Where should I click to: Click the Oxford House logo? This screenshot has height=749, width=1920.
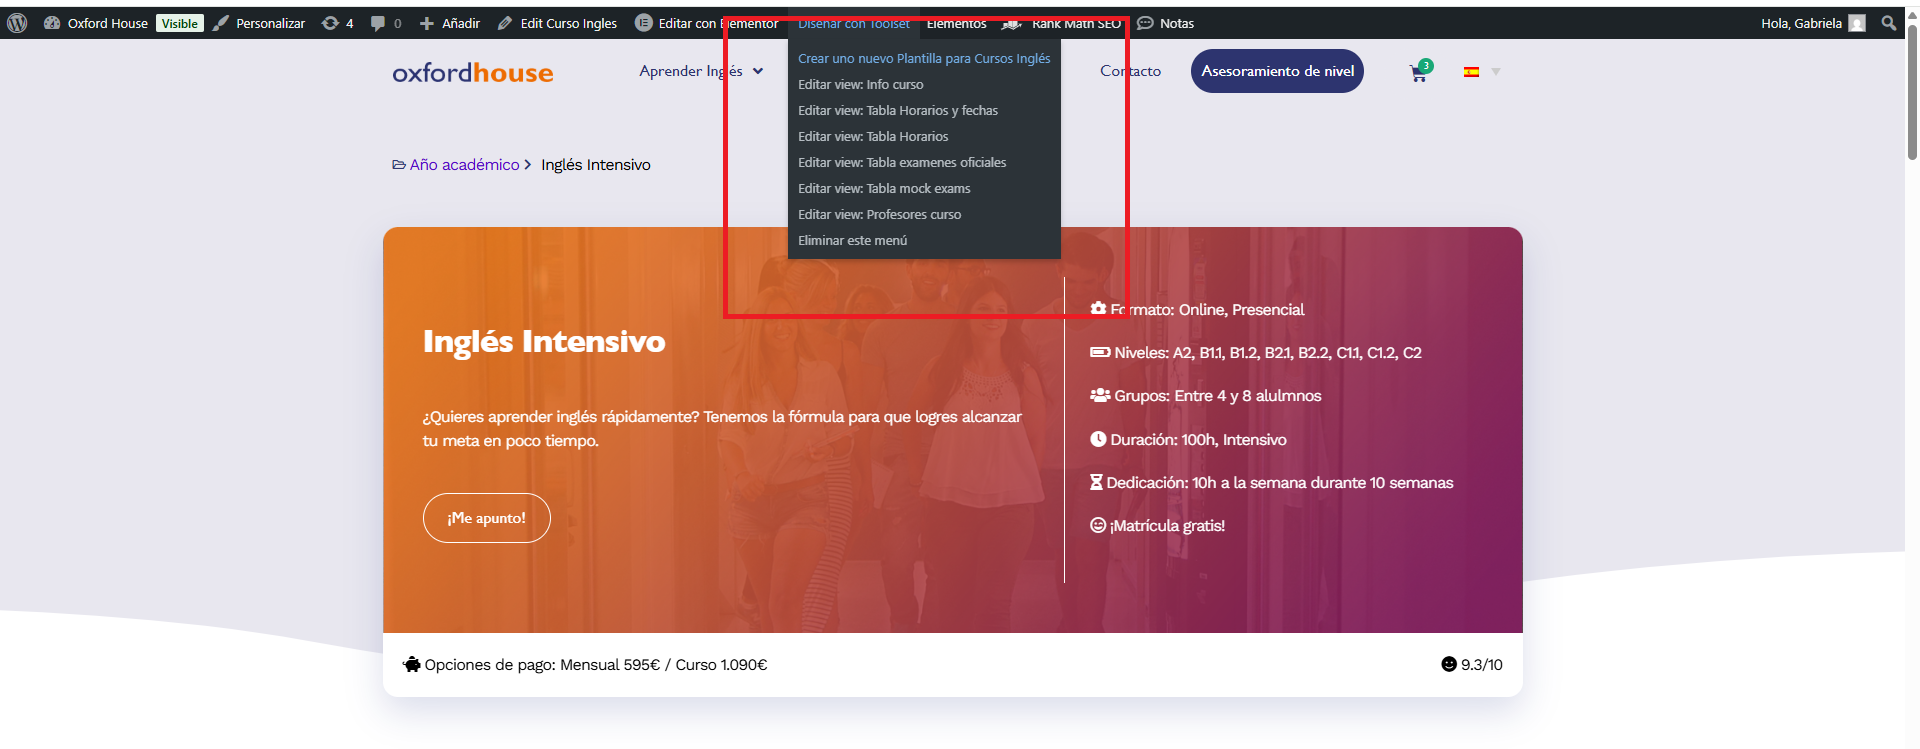pos(472,72)
